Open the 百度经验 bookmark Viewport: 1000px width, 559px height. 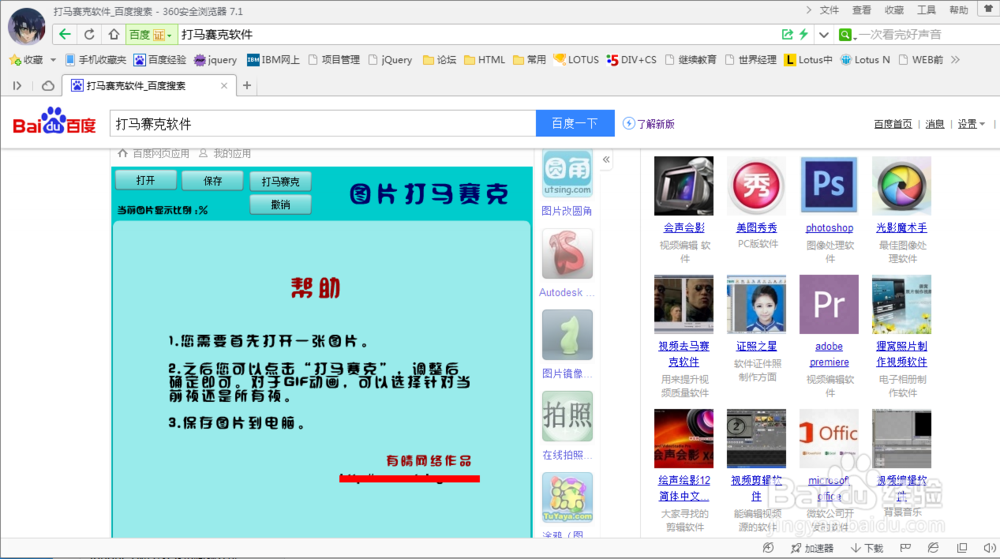[160, 60]
